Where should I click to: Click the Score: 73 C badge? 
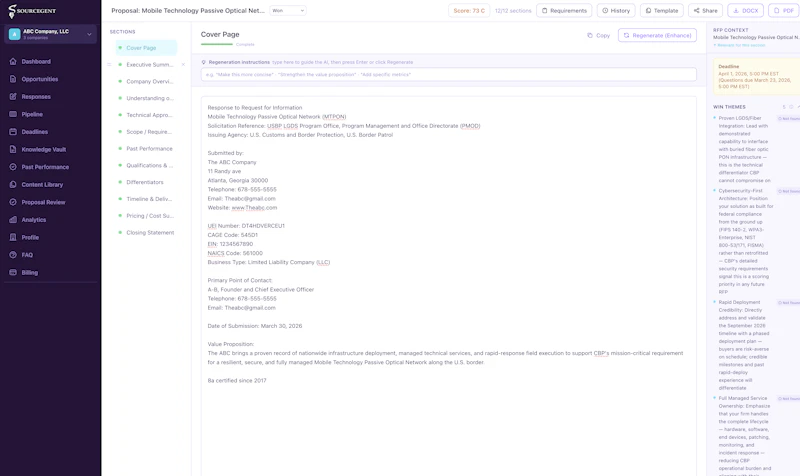469,11
